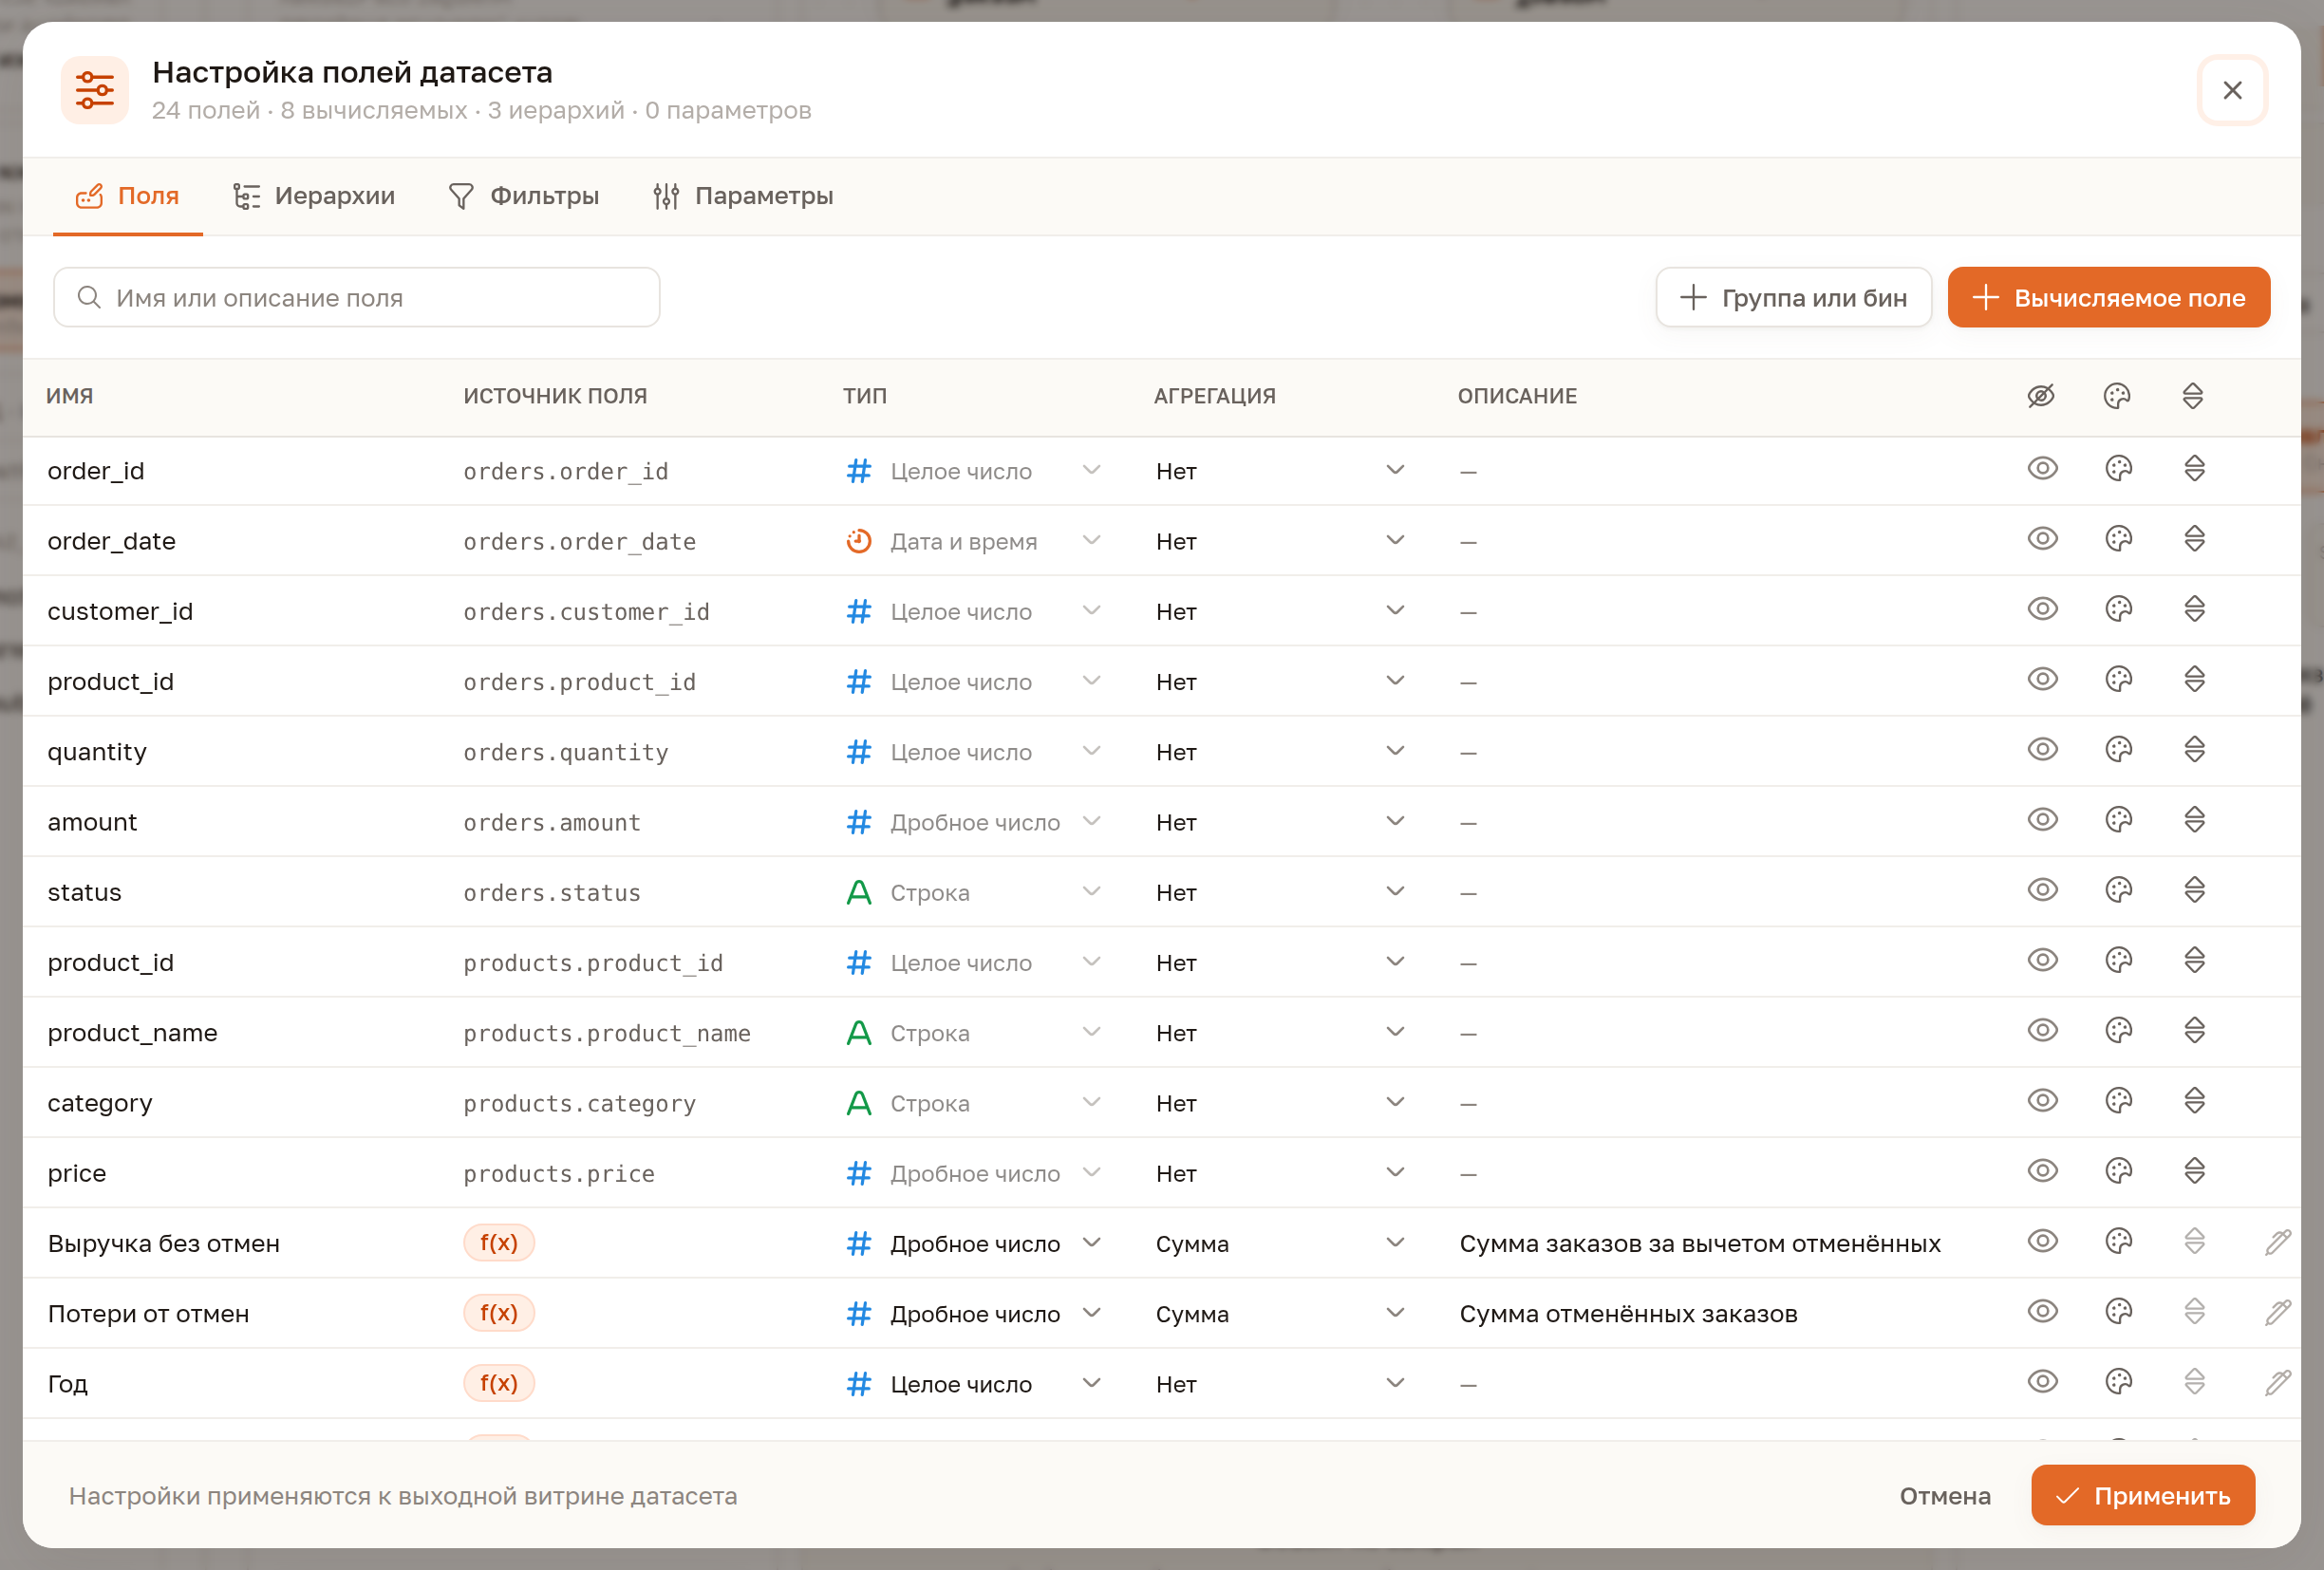
Task: Toggle hide-all eye icon in header
Action: tap(2040, 396)
